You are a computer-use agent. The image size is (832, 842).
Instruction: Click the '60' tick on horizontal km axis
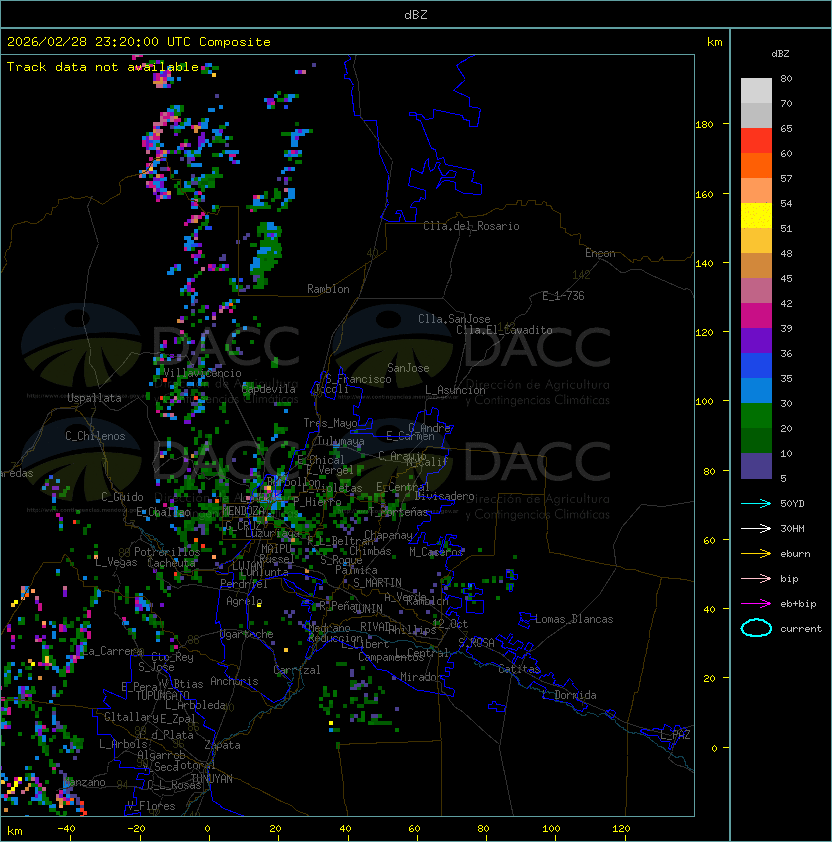[x=414, y=829]
